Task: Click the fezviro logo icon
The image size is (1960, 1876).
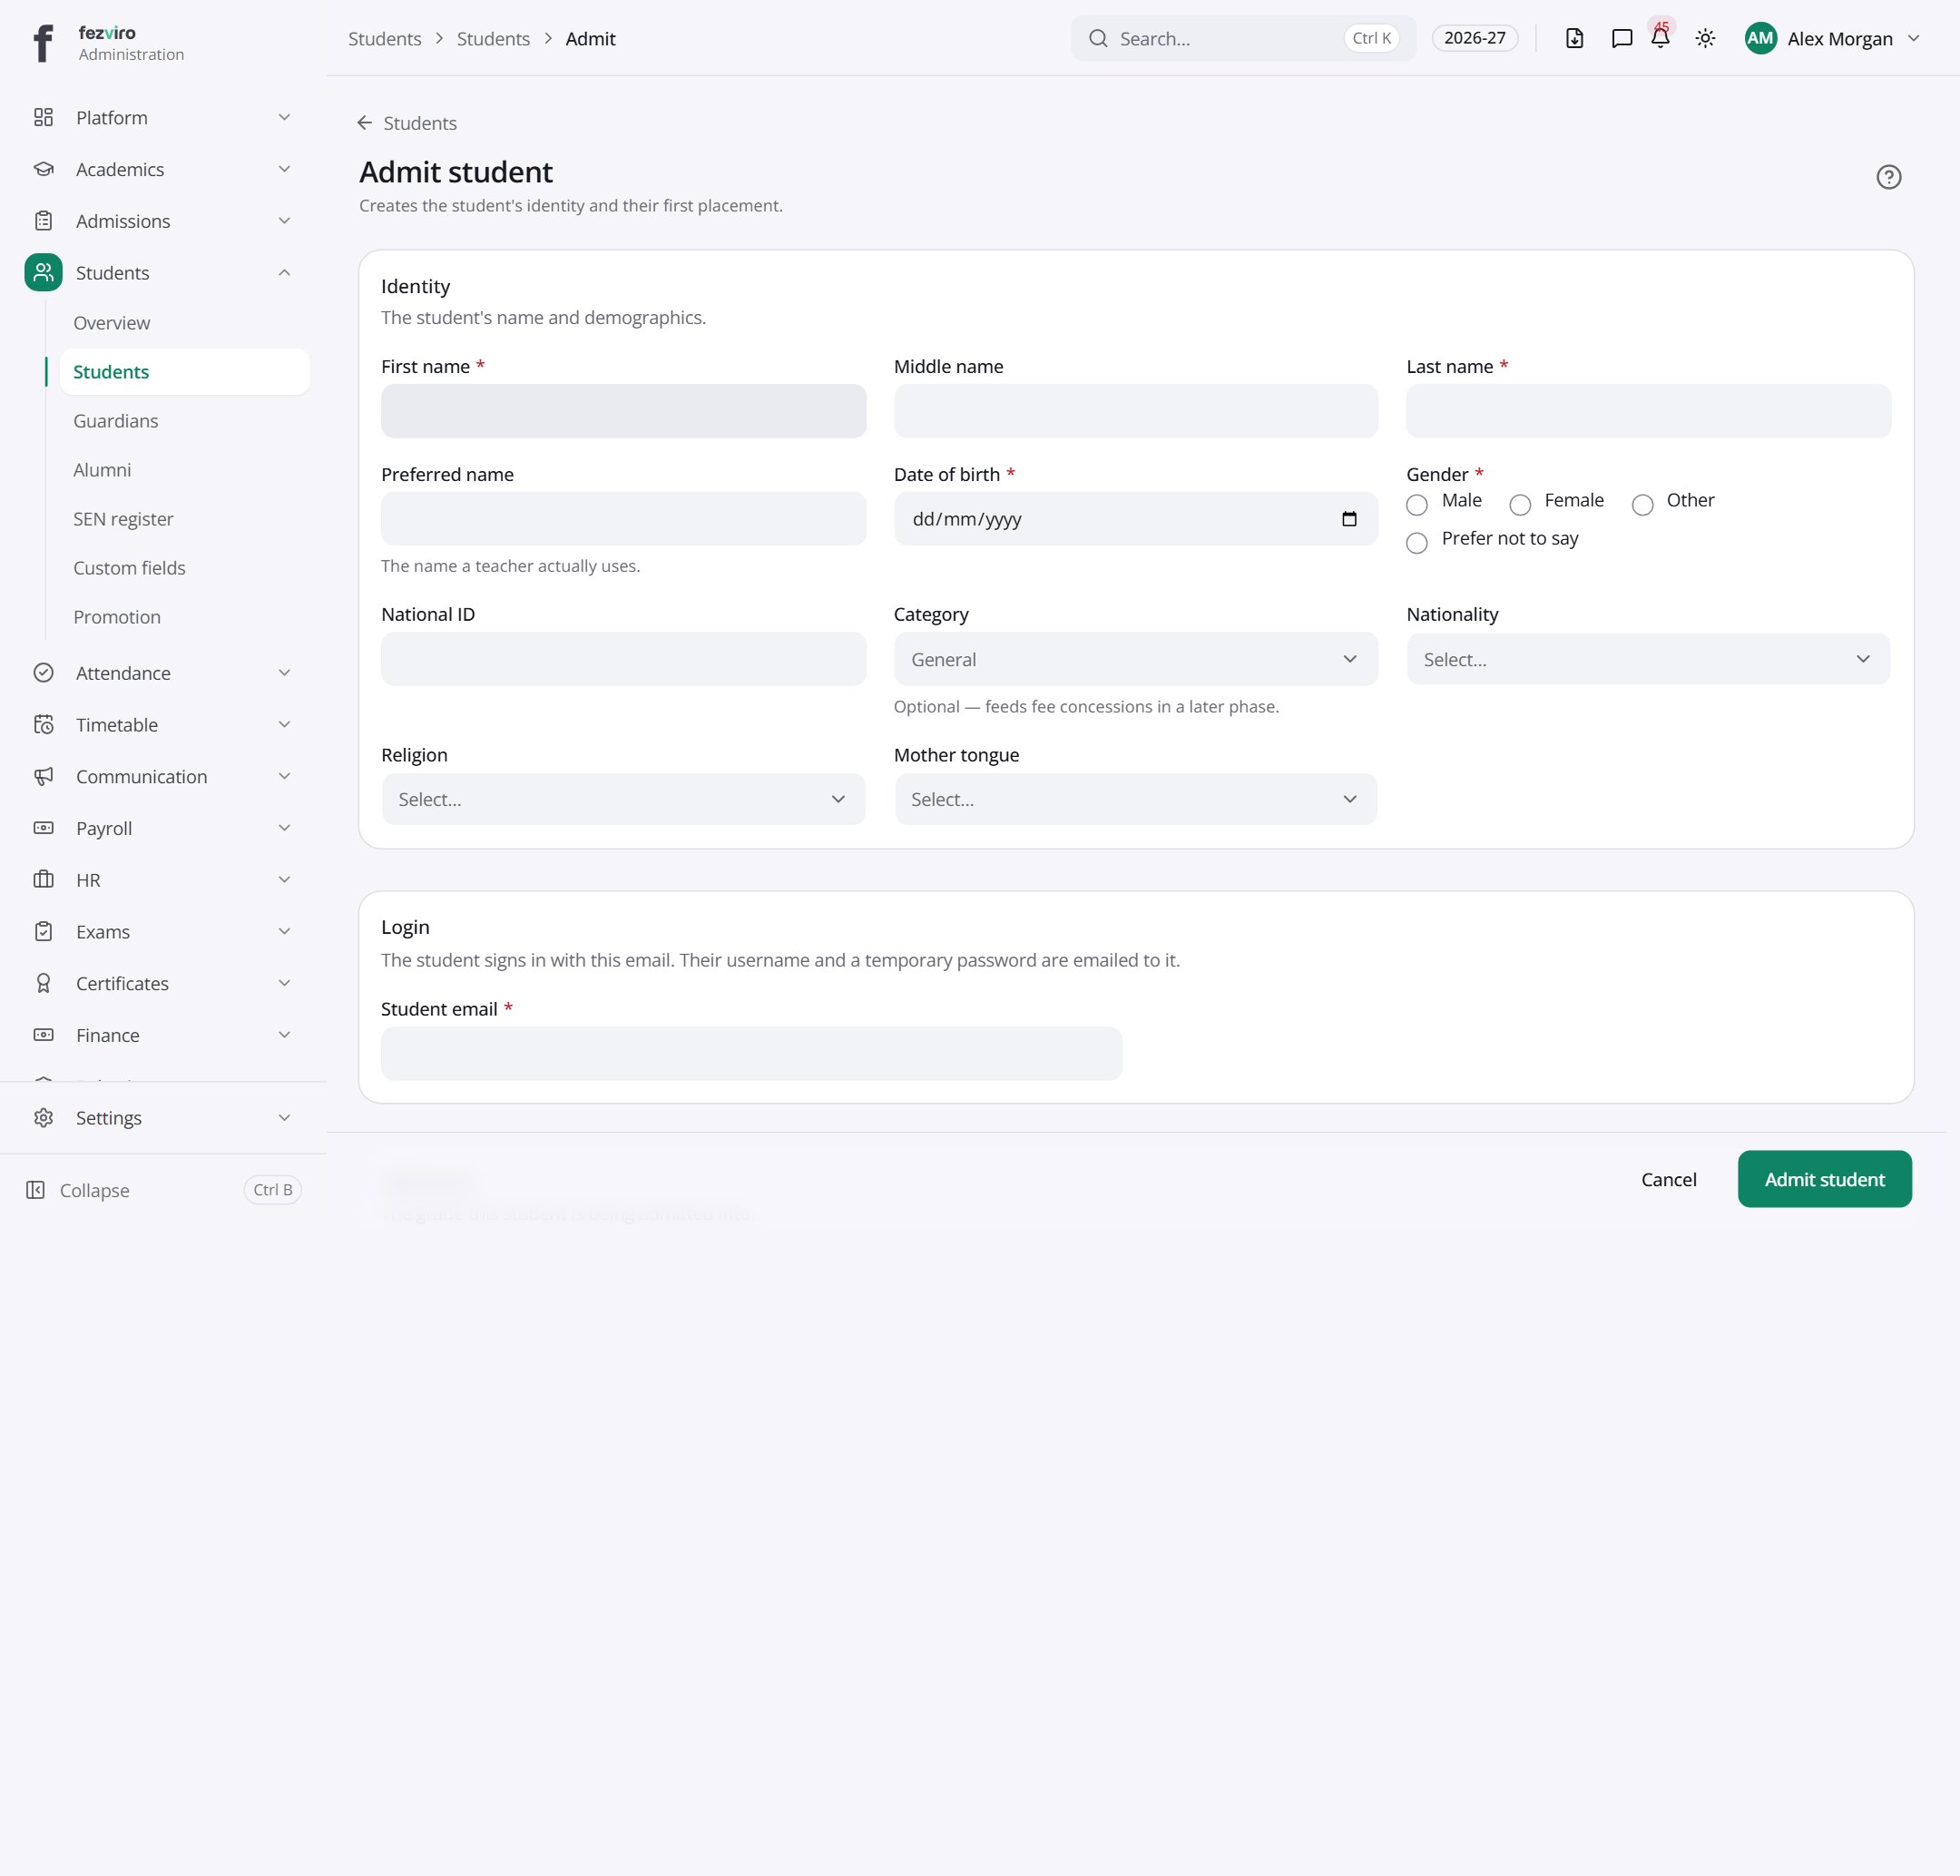Action: pyautogui.click(x=42, y=43)
